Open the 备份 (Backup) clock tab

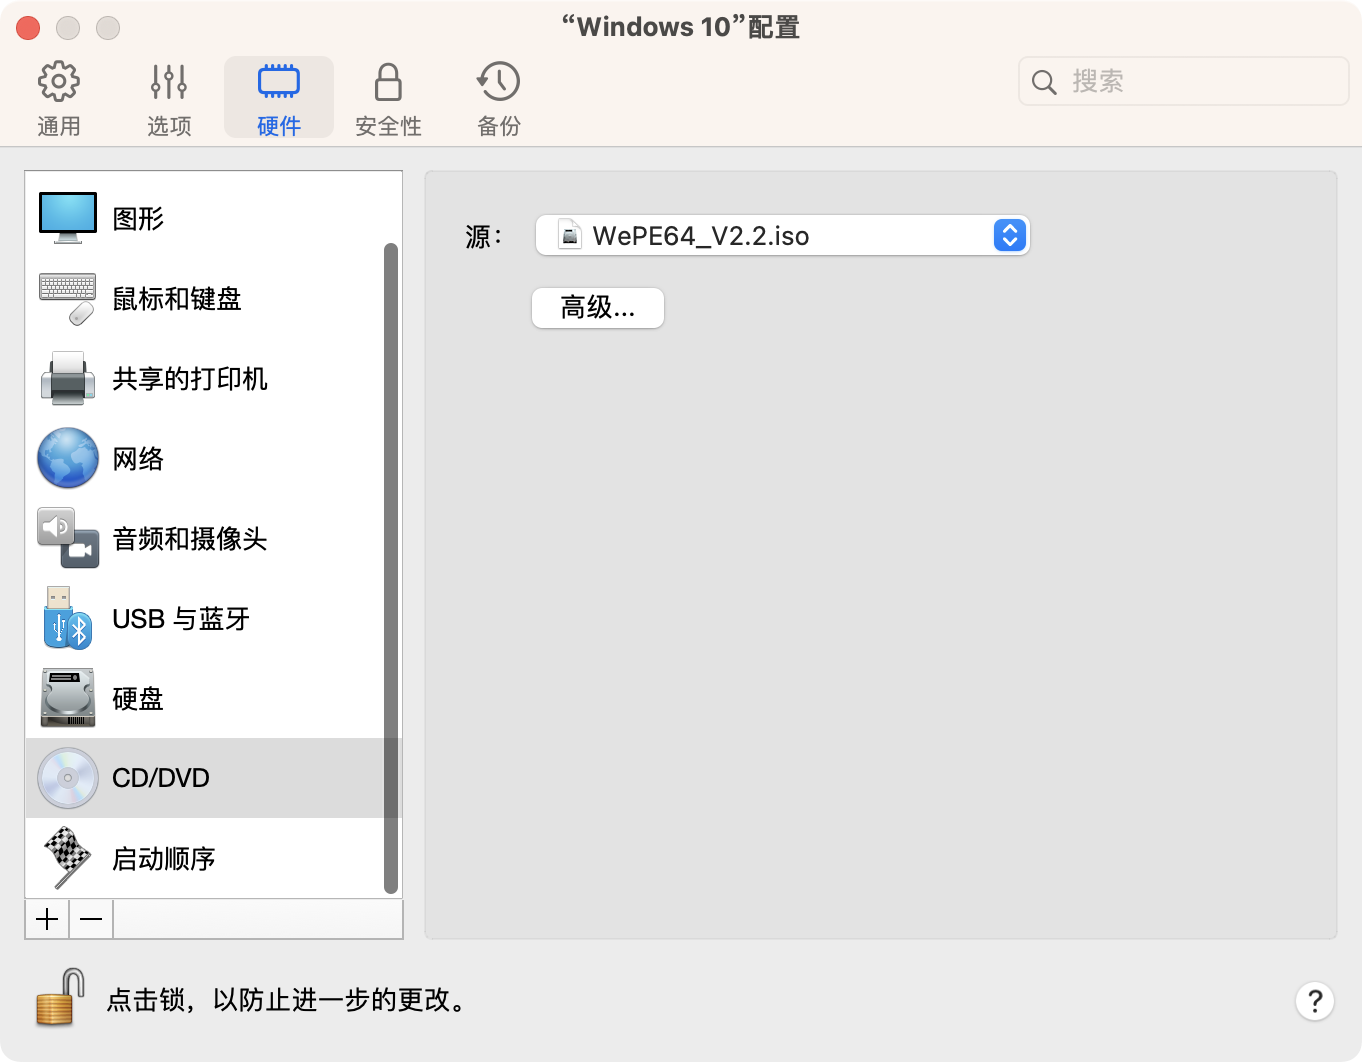pos(498,98)
